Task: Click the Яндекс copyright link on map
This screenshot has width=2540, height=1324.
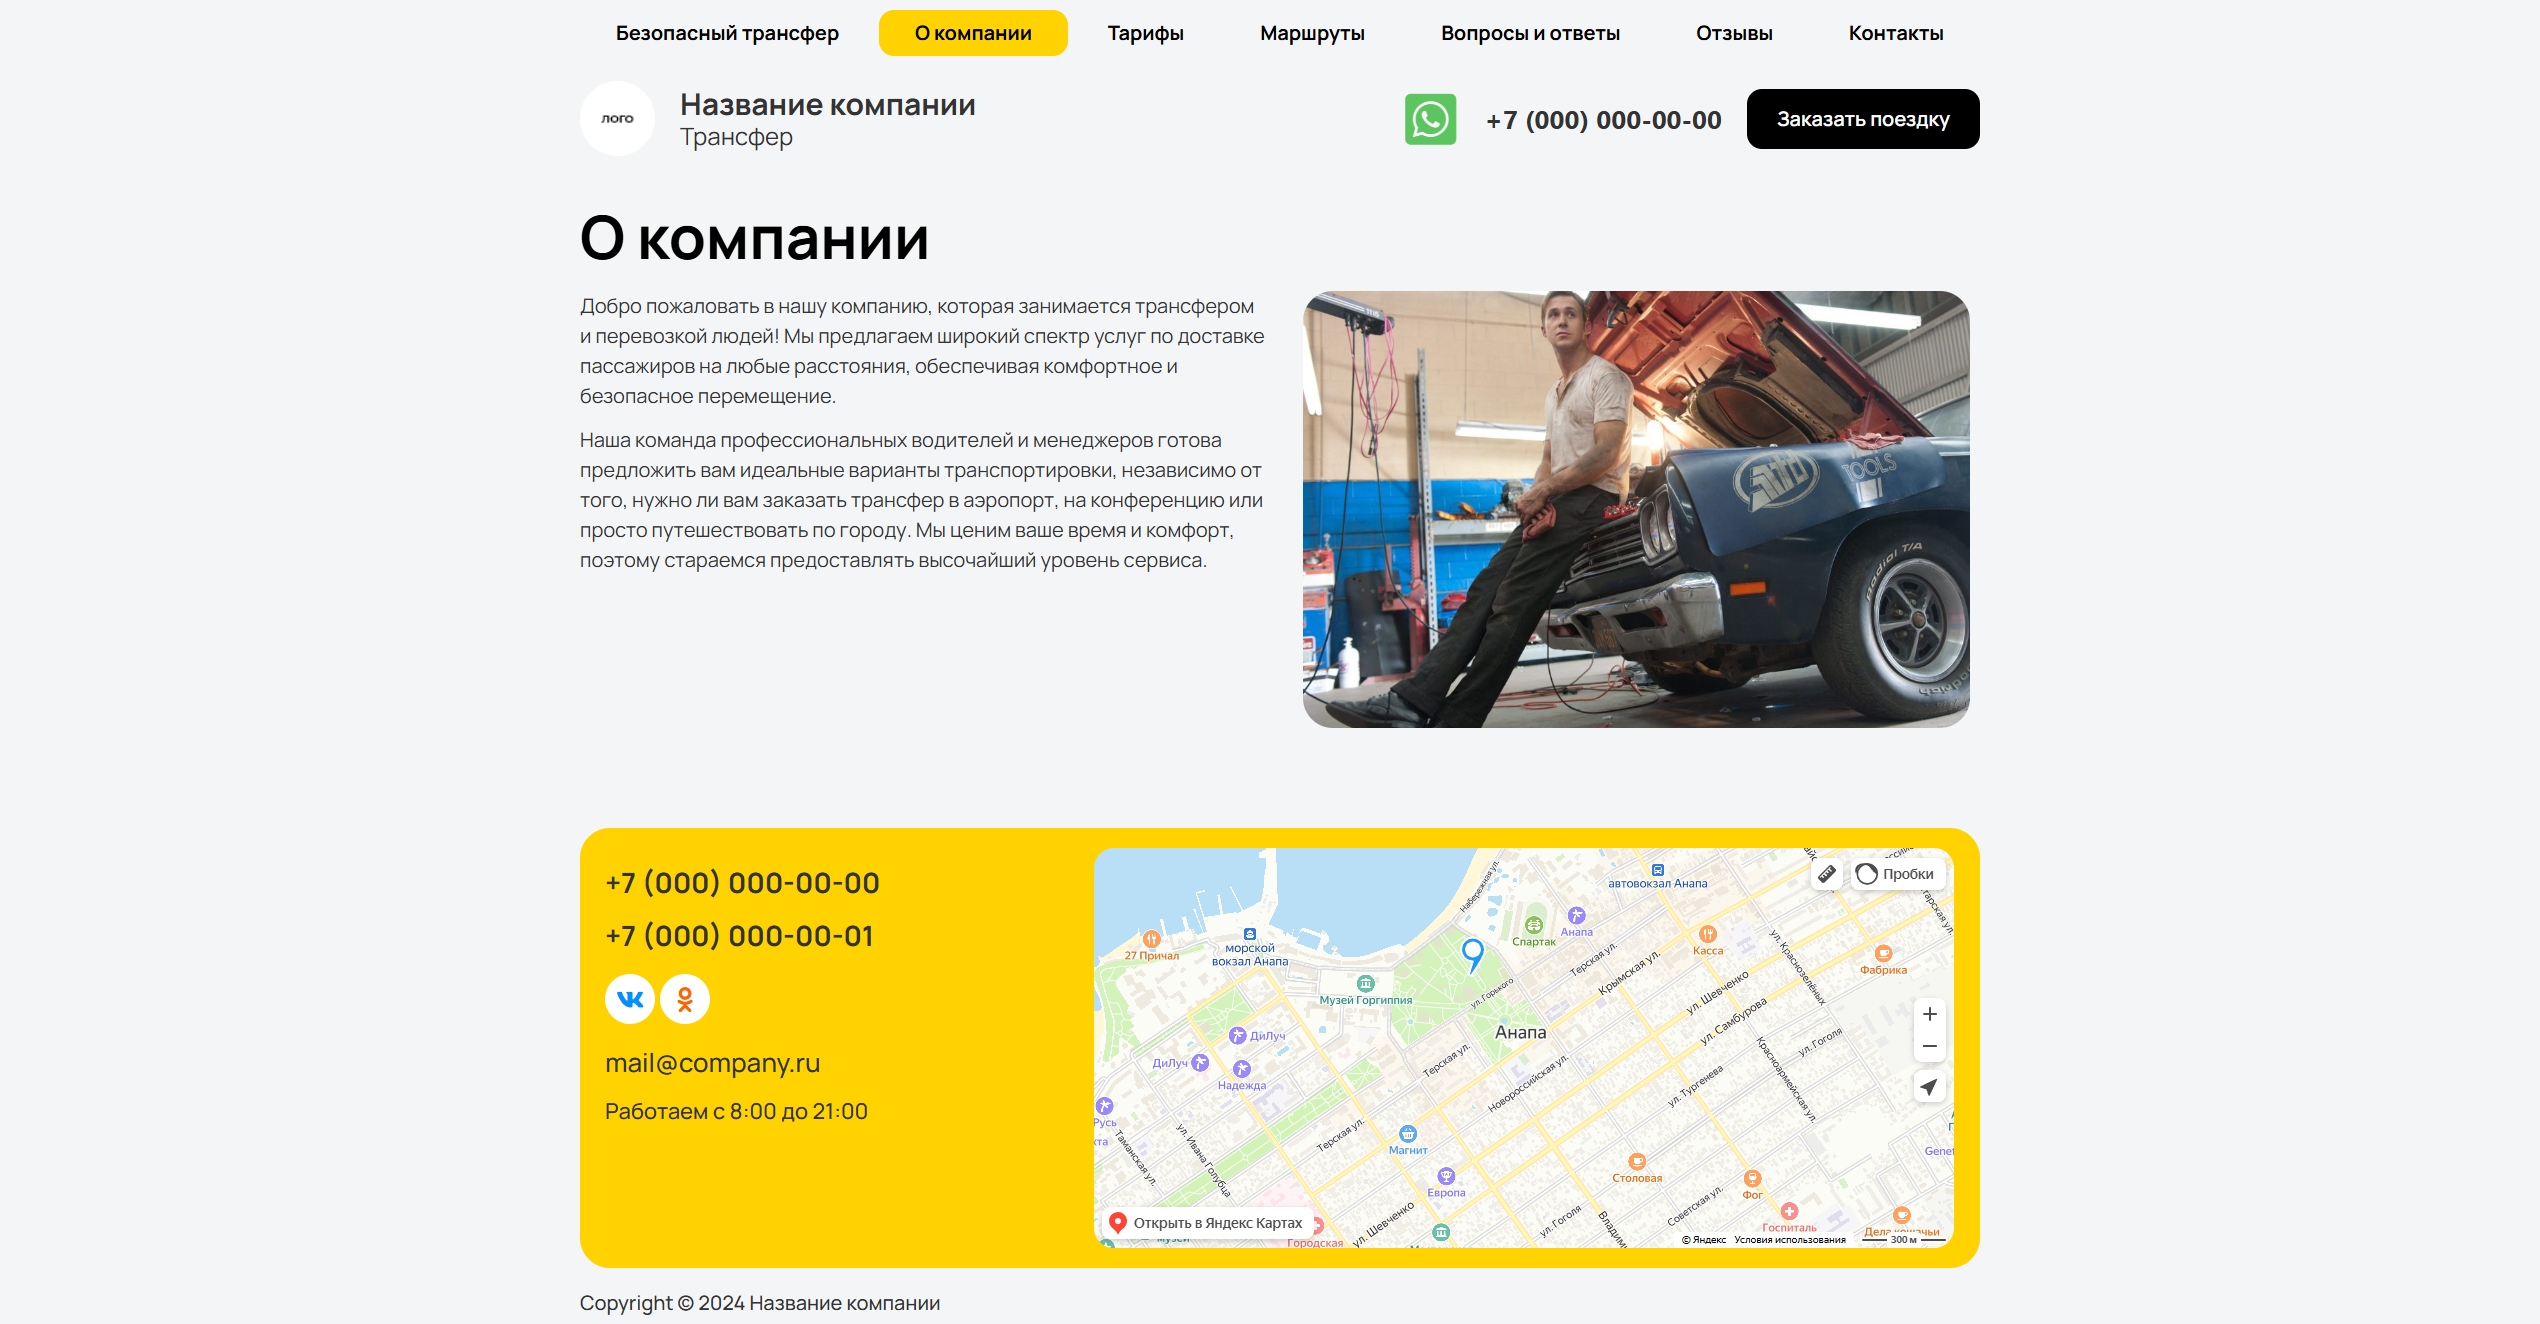Action: click(x=1704, y=1240)
